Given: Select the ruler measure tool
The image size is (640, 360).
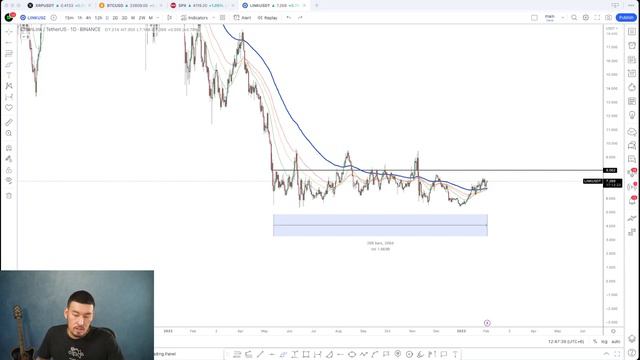Looking at the screenshot, I should [x=9, y=122].
